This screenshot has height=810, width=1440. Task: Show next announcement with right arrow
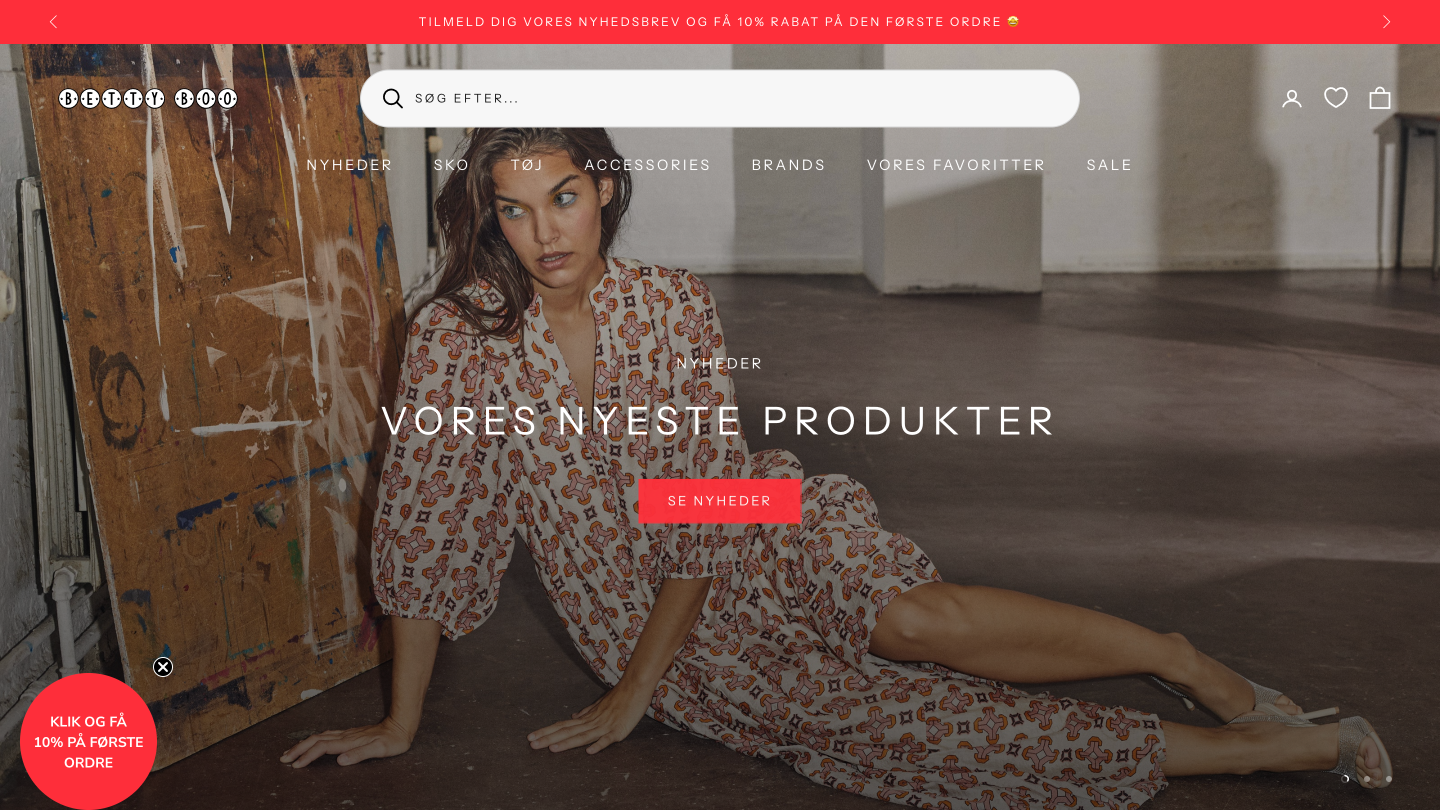point(1386,22)
